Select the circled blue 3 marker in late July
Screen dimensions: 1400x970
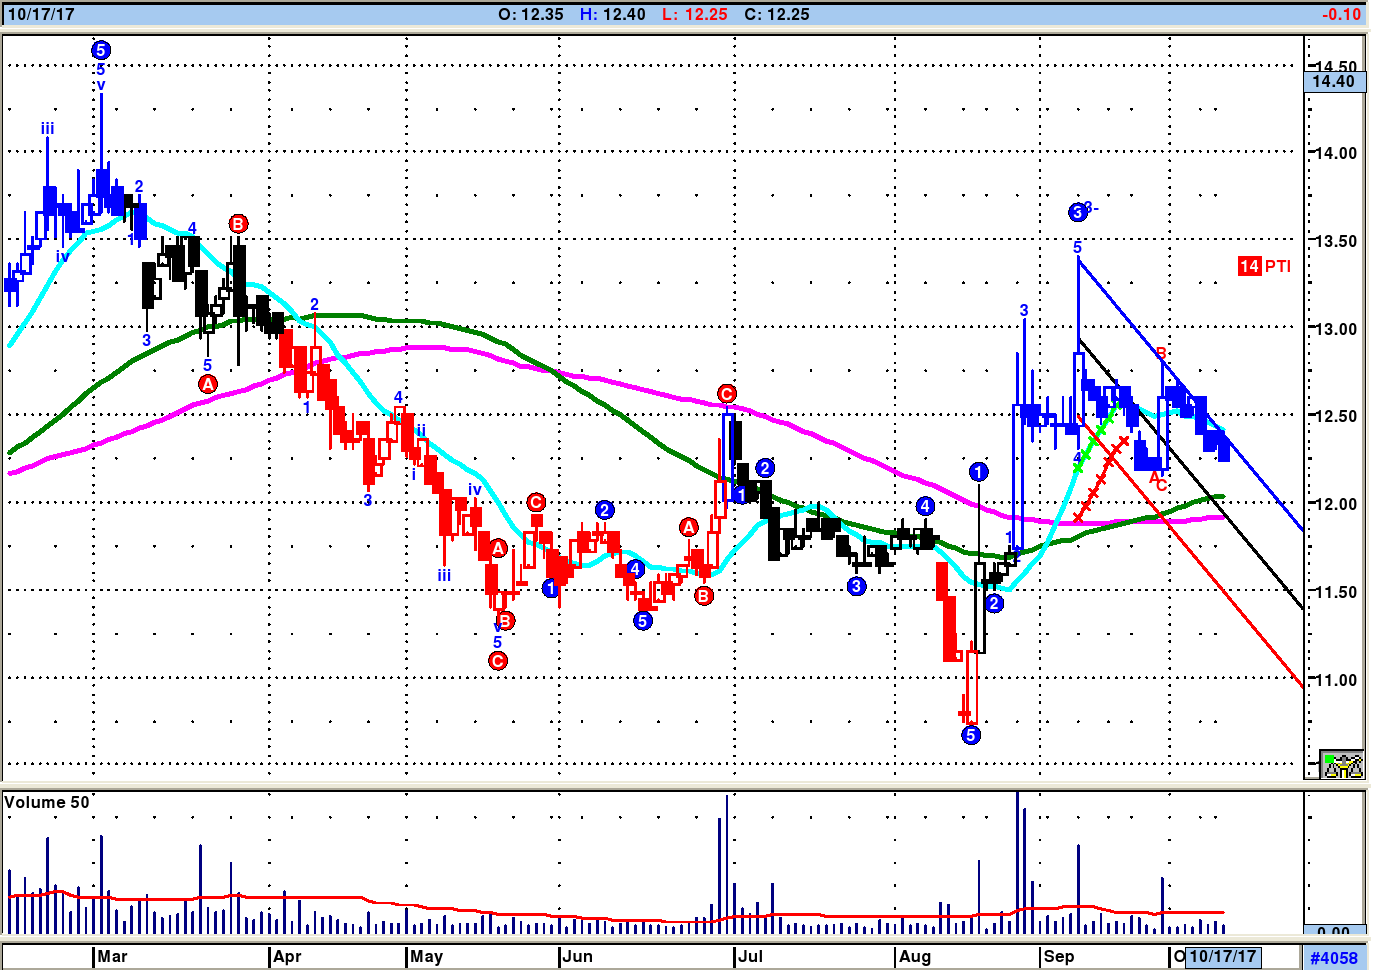(856, 586)
